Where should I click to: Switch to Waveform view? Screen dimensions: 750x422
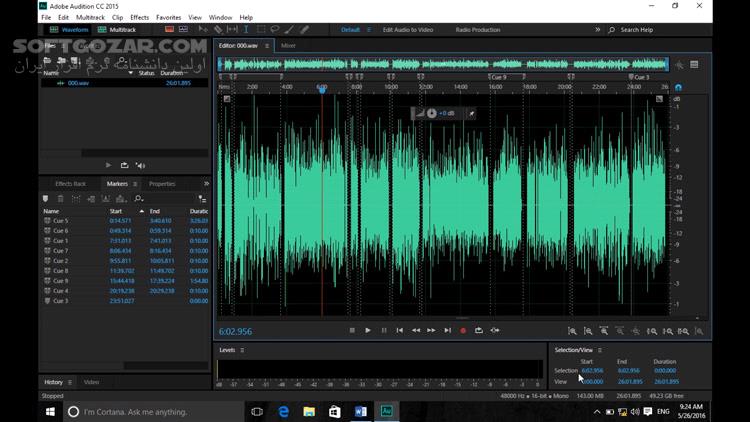coord(69,30)
